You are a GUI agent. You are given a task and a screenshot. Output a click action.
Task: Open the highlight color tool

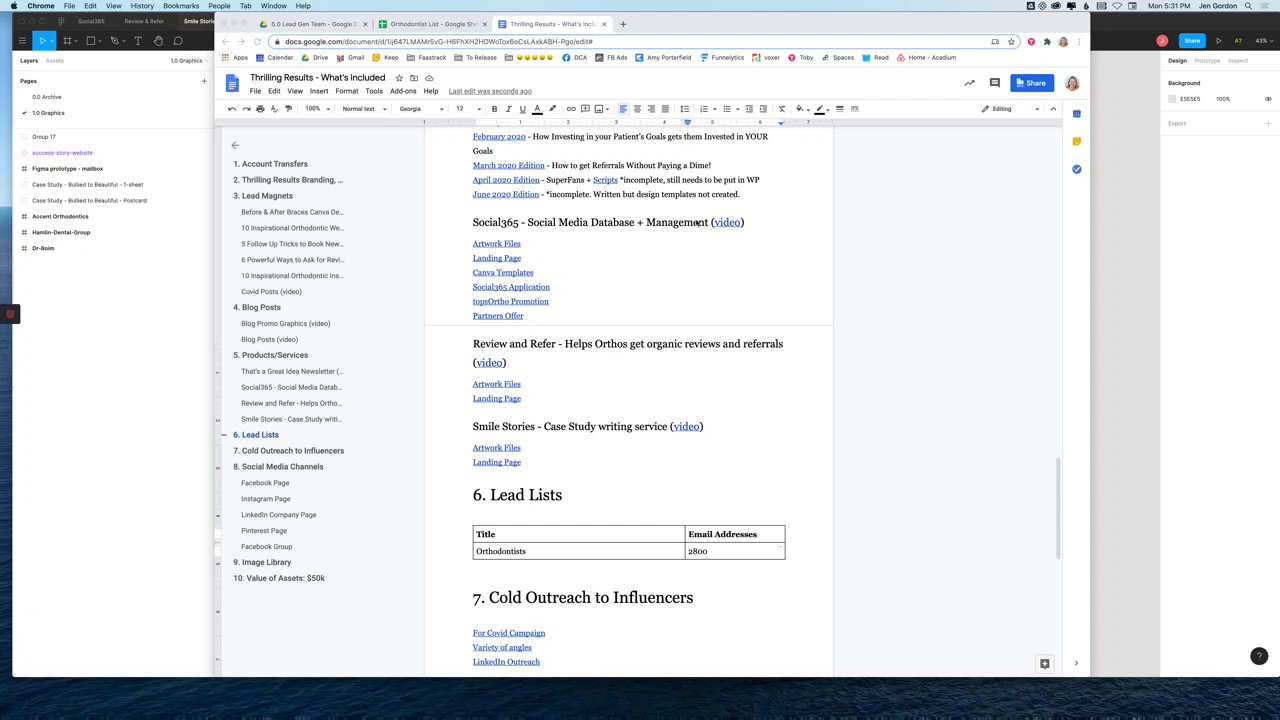tap(552, 109)
